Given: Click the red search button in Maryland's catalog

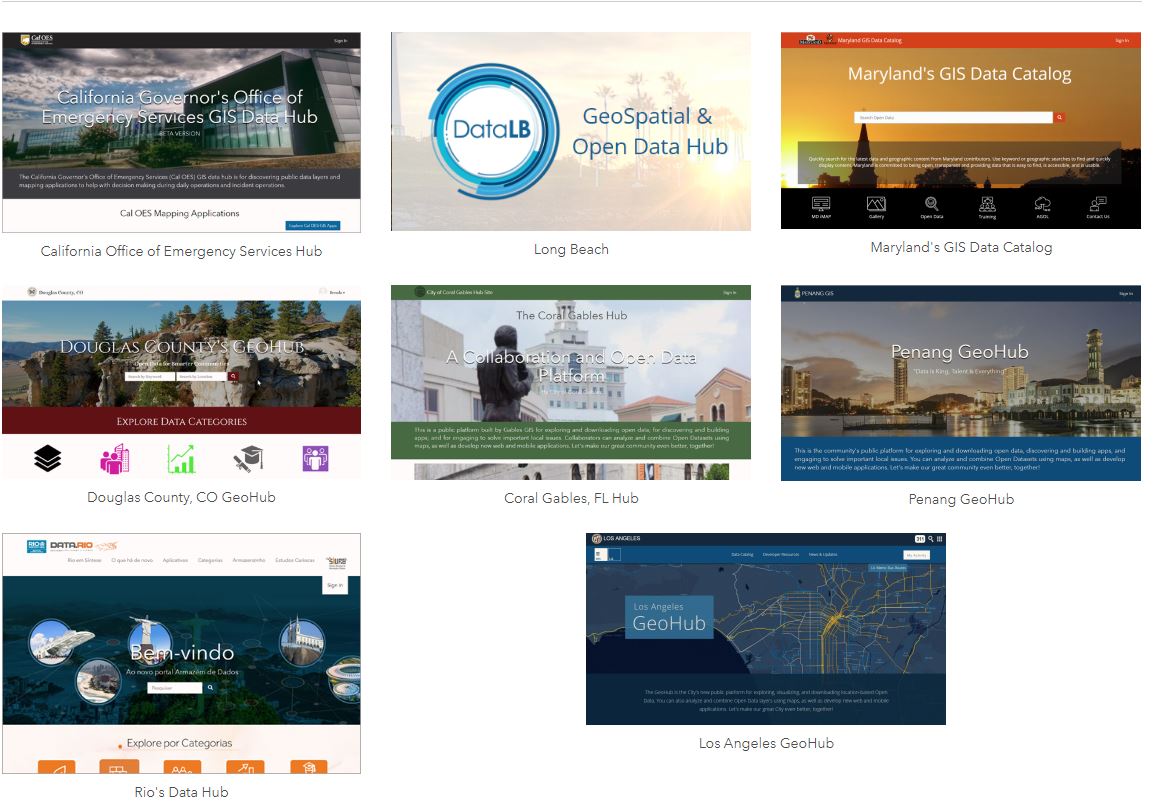Looking at the screenshot, I should pyautogui.click(x=1060, y=117).
